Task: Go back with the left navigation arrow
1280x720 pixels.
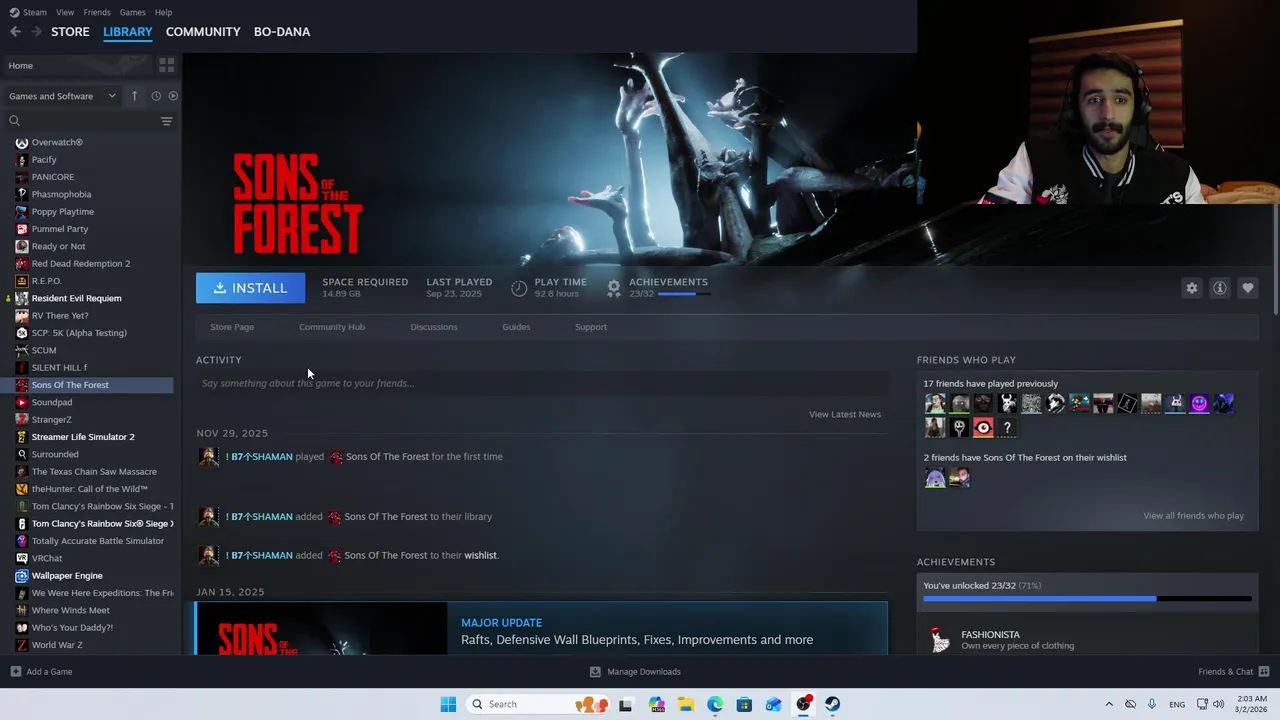Action: (x=15, y=32)
